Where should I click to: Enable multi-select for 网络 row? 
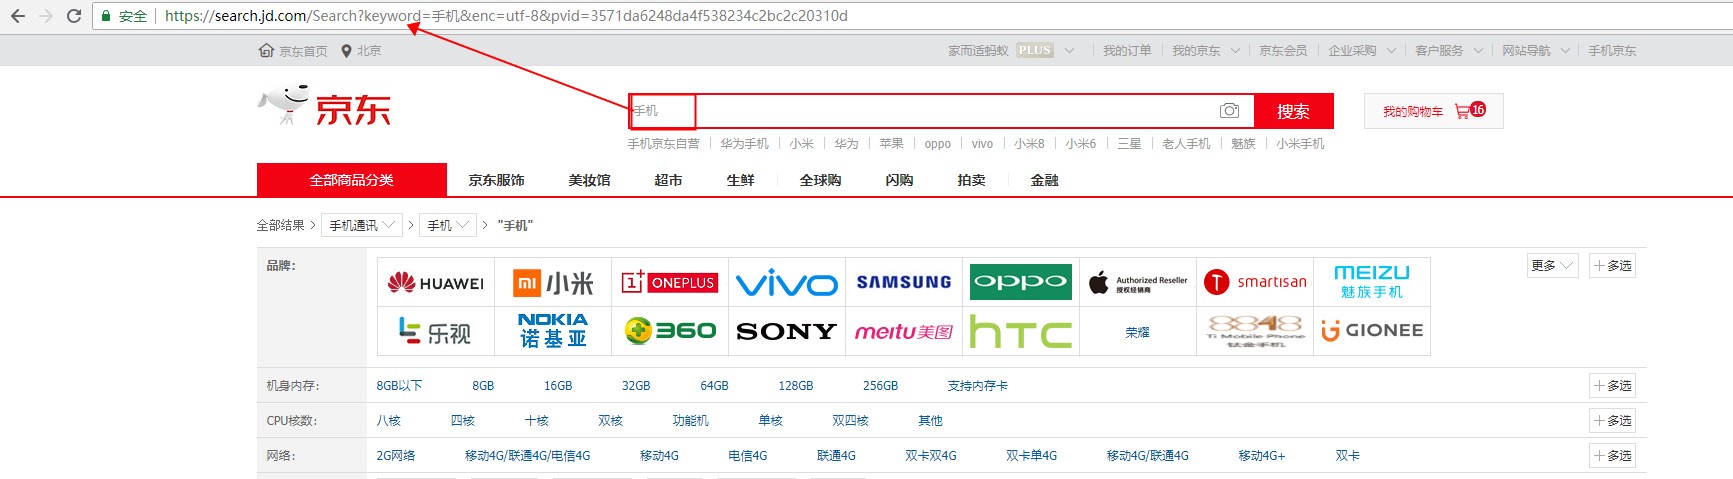(1613, 456)
